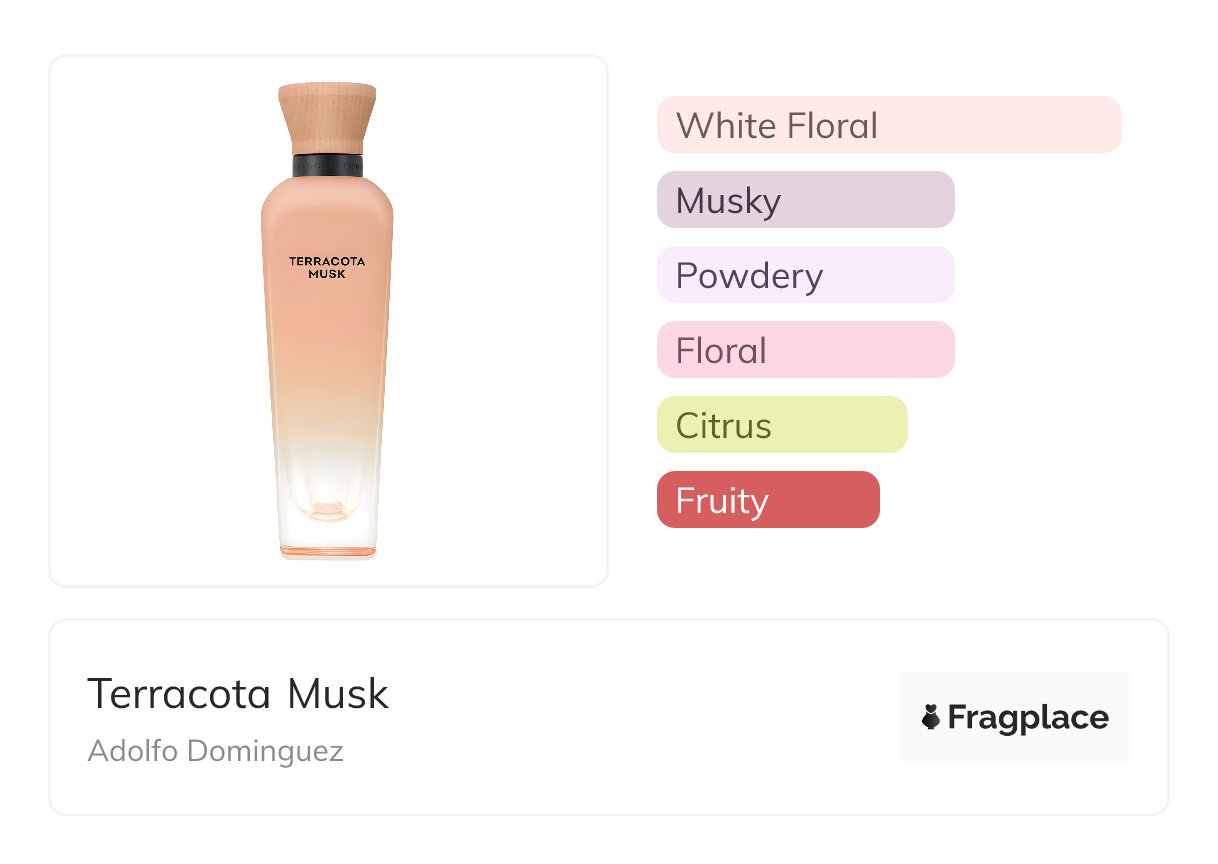Click the word MUSK printed on the bottle

tap(327, 273)
